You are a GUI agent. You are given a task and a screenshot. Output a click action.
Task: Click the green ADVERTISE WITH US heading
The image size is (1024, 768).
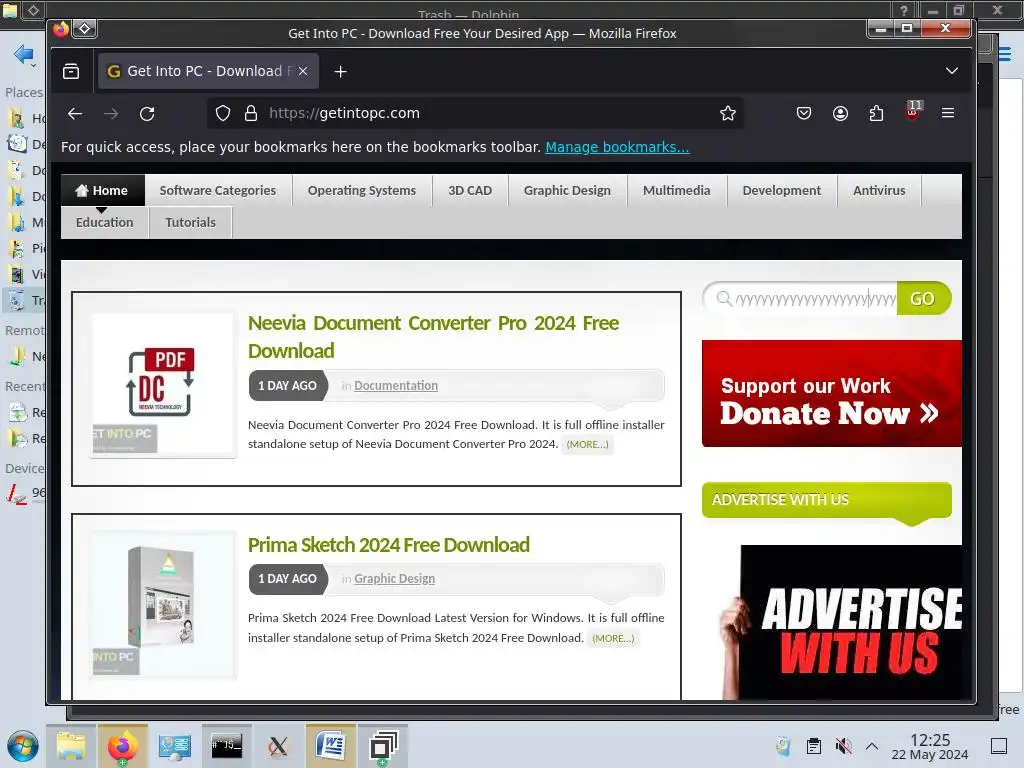point(826,500)
